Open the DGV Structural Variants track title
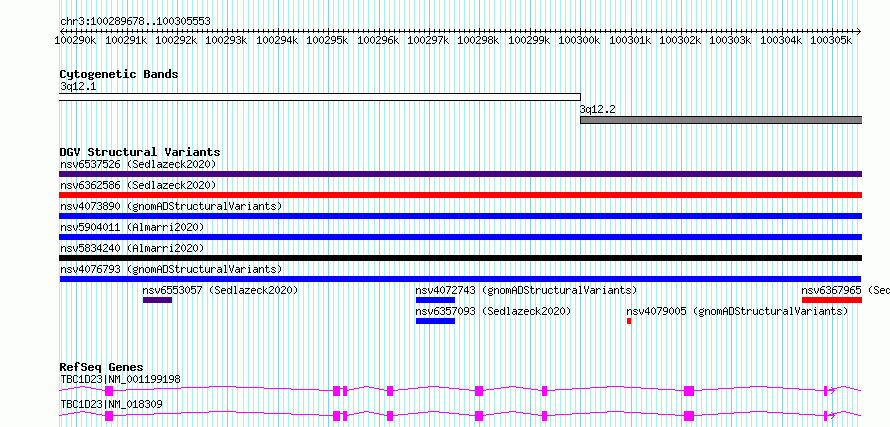 (x=140, y=152)
